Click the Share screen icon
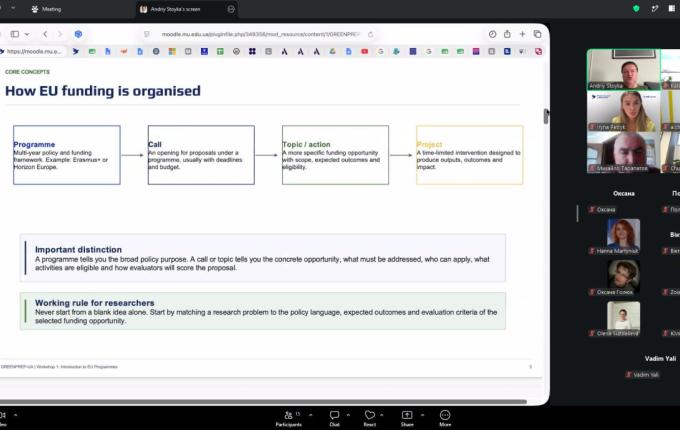This screenshot has height=430, width=680. [x=407, y=415]
